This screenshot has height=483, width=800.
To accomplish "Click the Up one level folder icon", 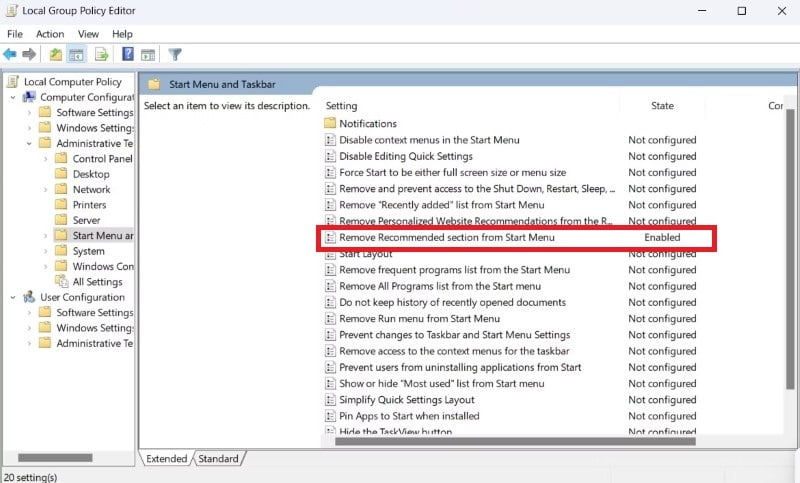I will tap(55, 54).
